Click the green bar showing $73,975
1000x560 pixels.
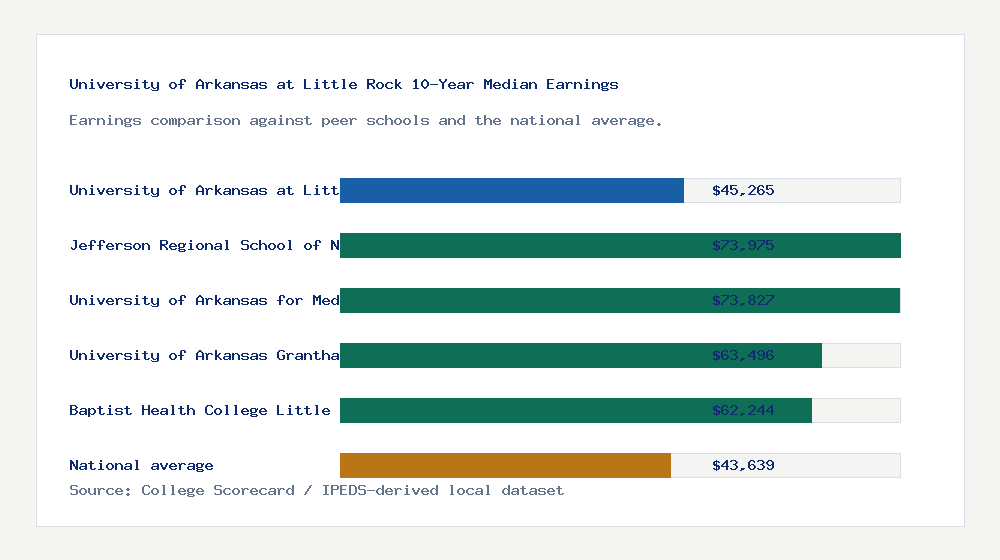coord(620,245)
